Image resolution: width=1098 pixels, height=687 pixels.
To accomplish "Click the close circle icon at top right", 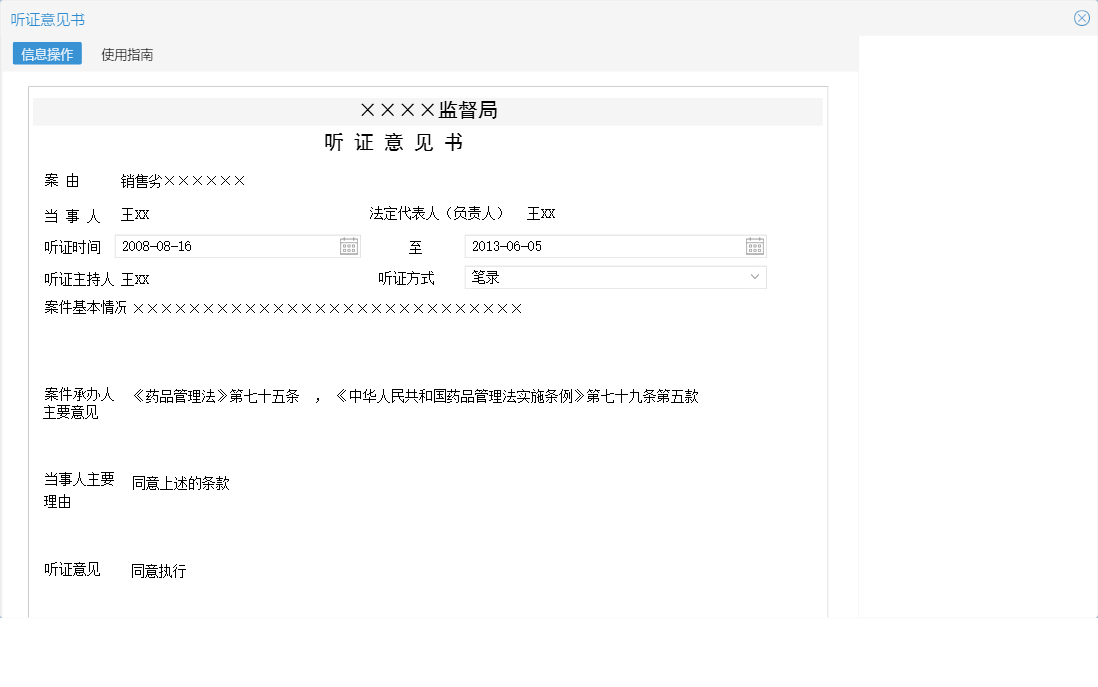I will [x=1081, y=17].
